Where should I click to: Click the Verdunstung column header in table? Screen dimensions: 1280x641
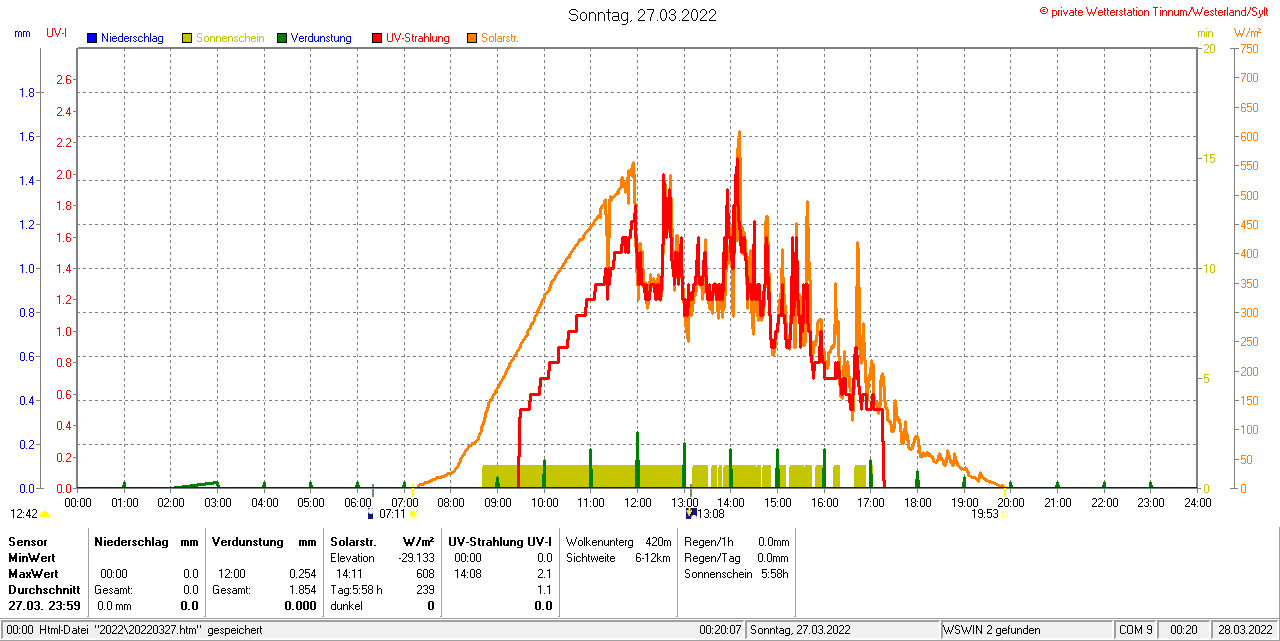pyautogui.click(x=246, y=541)
